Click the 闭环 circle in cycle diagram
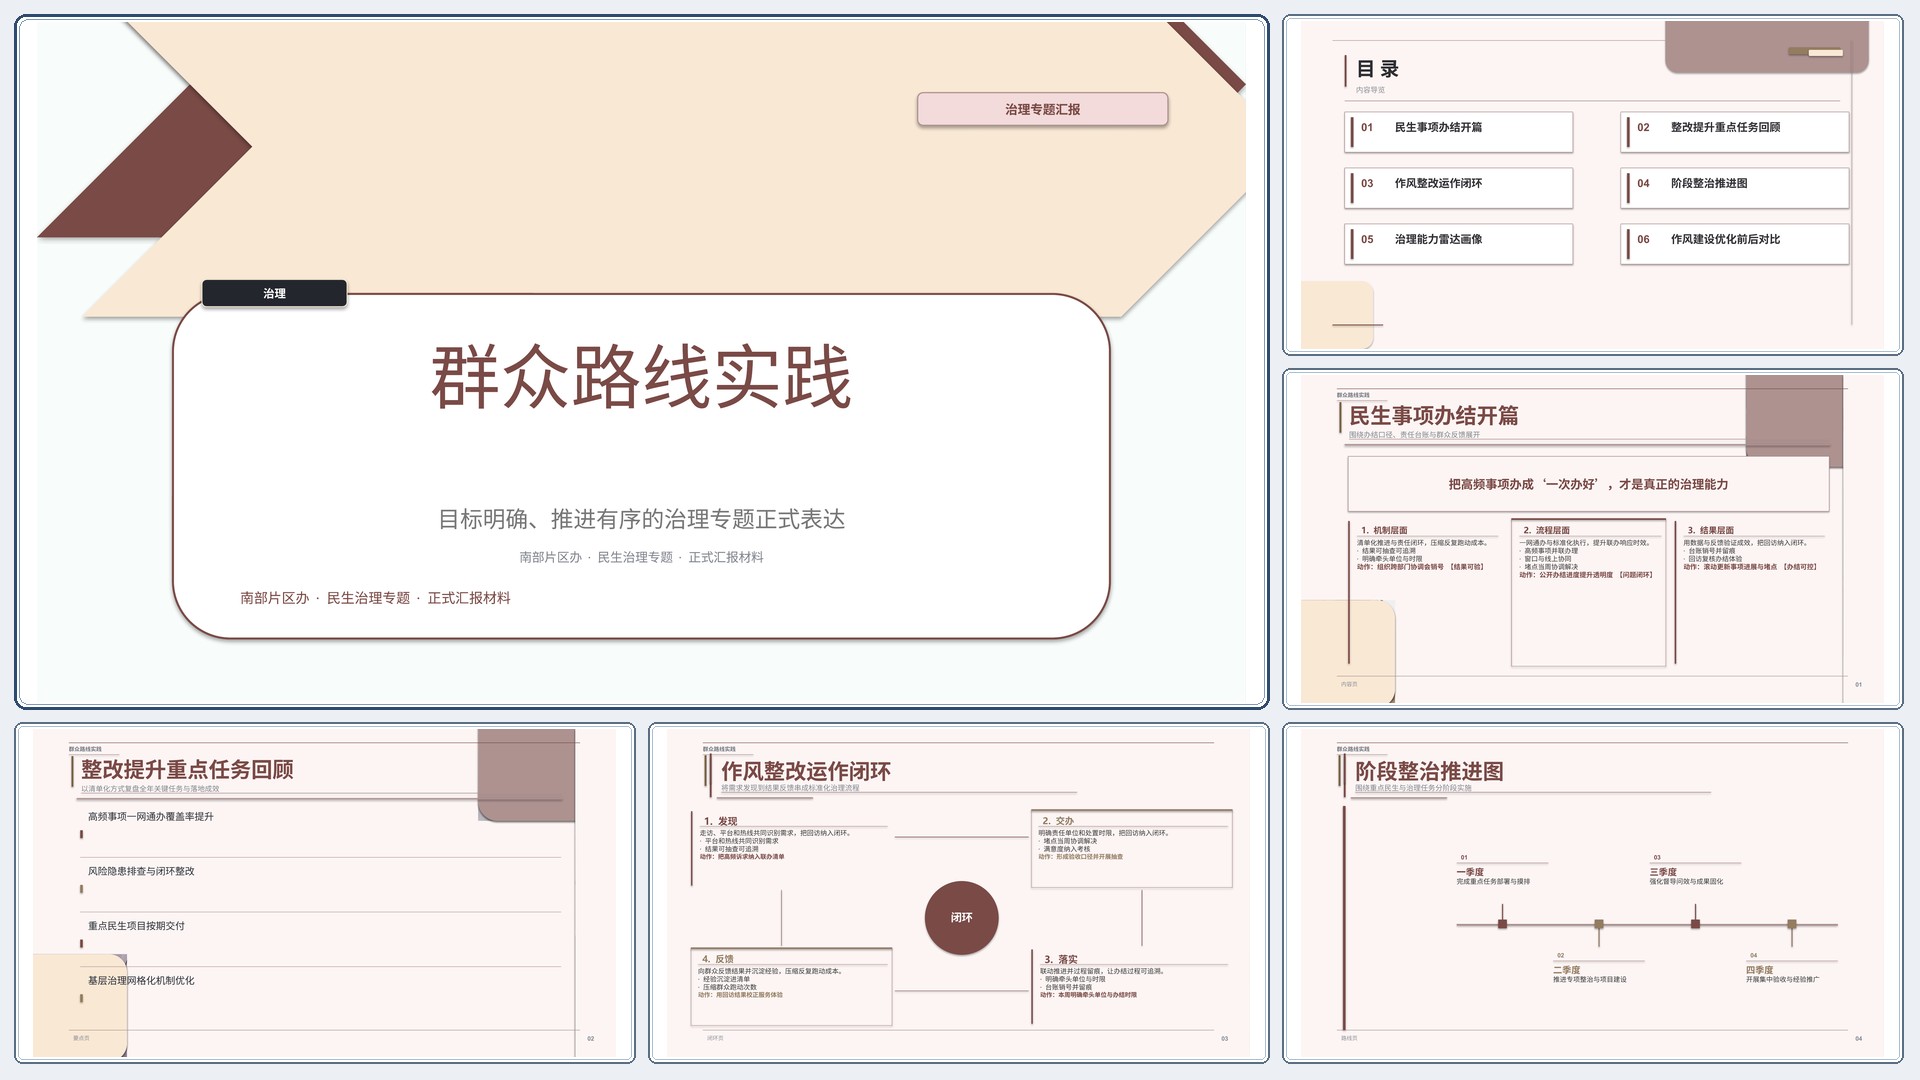Viewport: 1920px width, 1080px height. (961, 917)
